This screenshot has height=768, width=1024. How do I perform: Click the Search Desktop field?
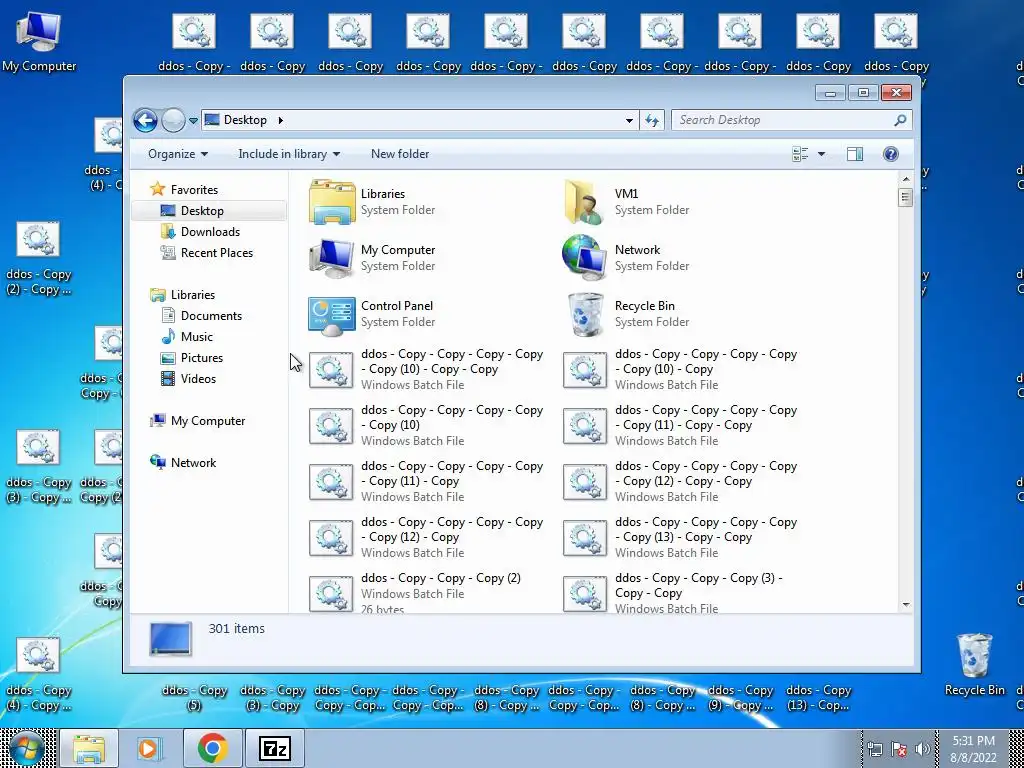click(x=784, y=120)
